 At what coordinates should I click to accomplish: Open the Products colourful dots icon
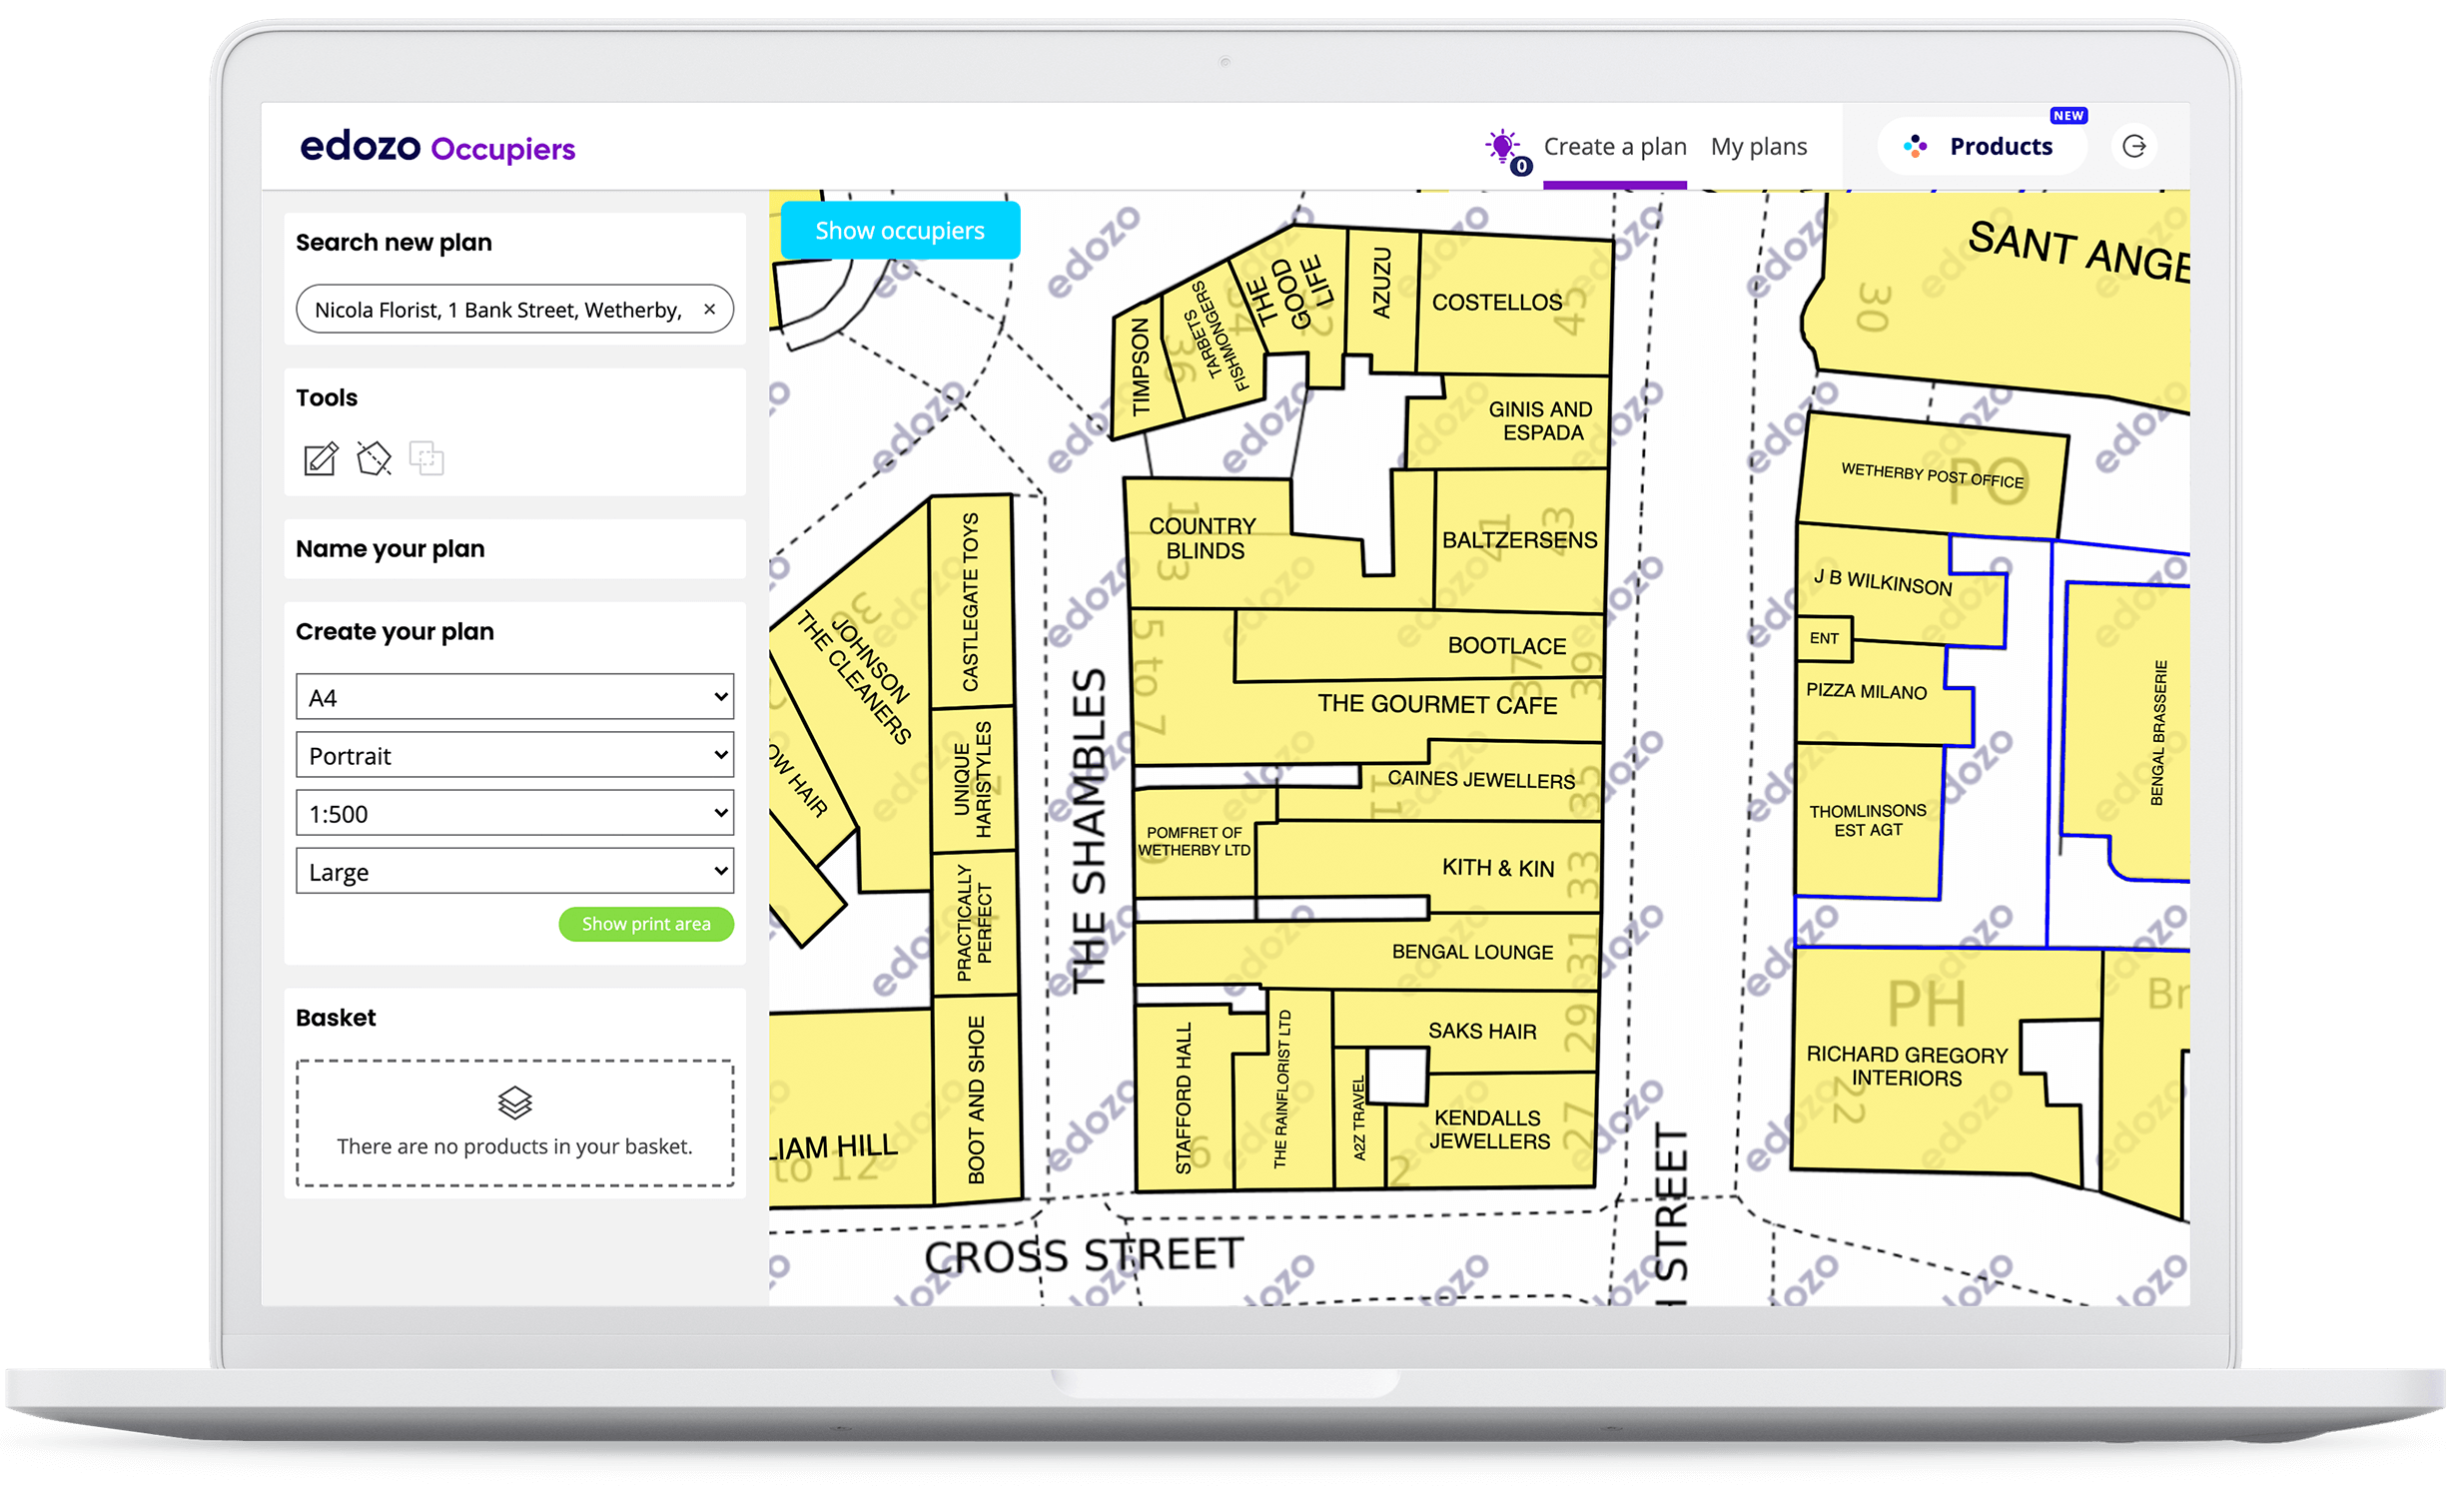(1915, 147)
